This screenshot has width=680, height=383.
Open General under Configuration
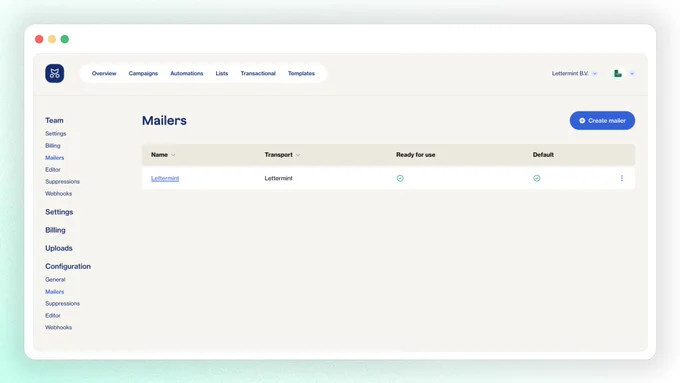tap(55, 280)
